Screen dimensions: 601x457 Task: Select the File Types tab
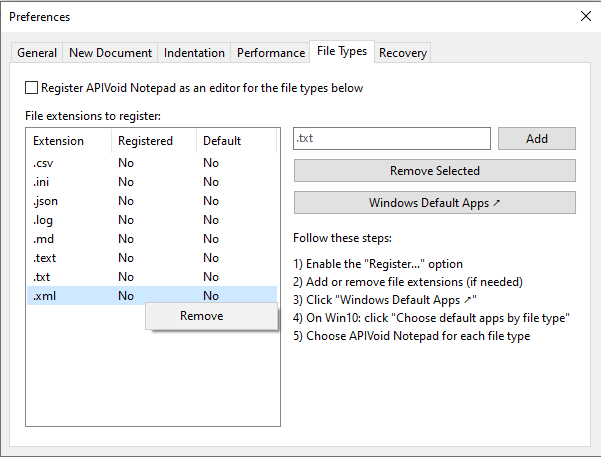coord(342,51)
